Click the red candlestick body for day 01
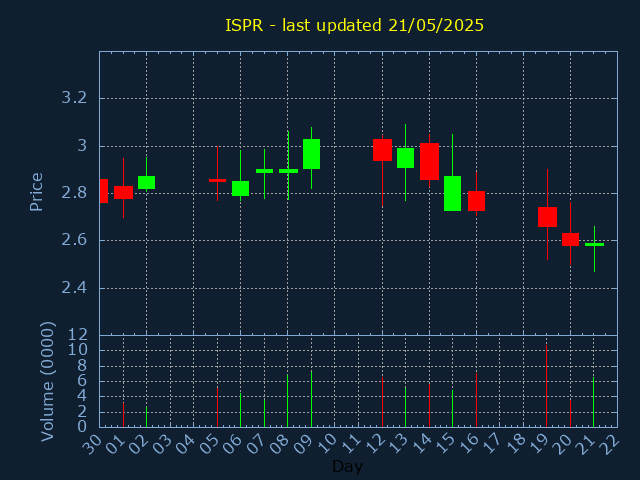 click(123, 192)
